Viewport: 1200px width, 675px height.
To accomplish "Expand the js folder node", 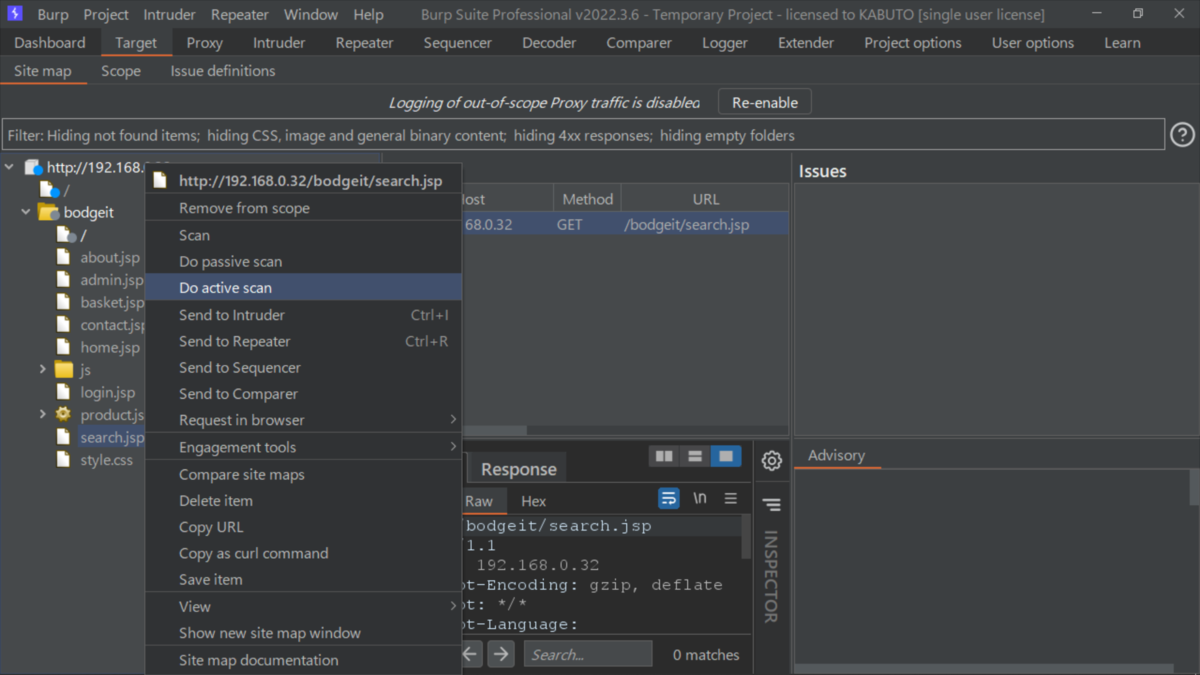I will coord(42,370).
